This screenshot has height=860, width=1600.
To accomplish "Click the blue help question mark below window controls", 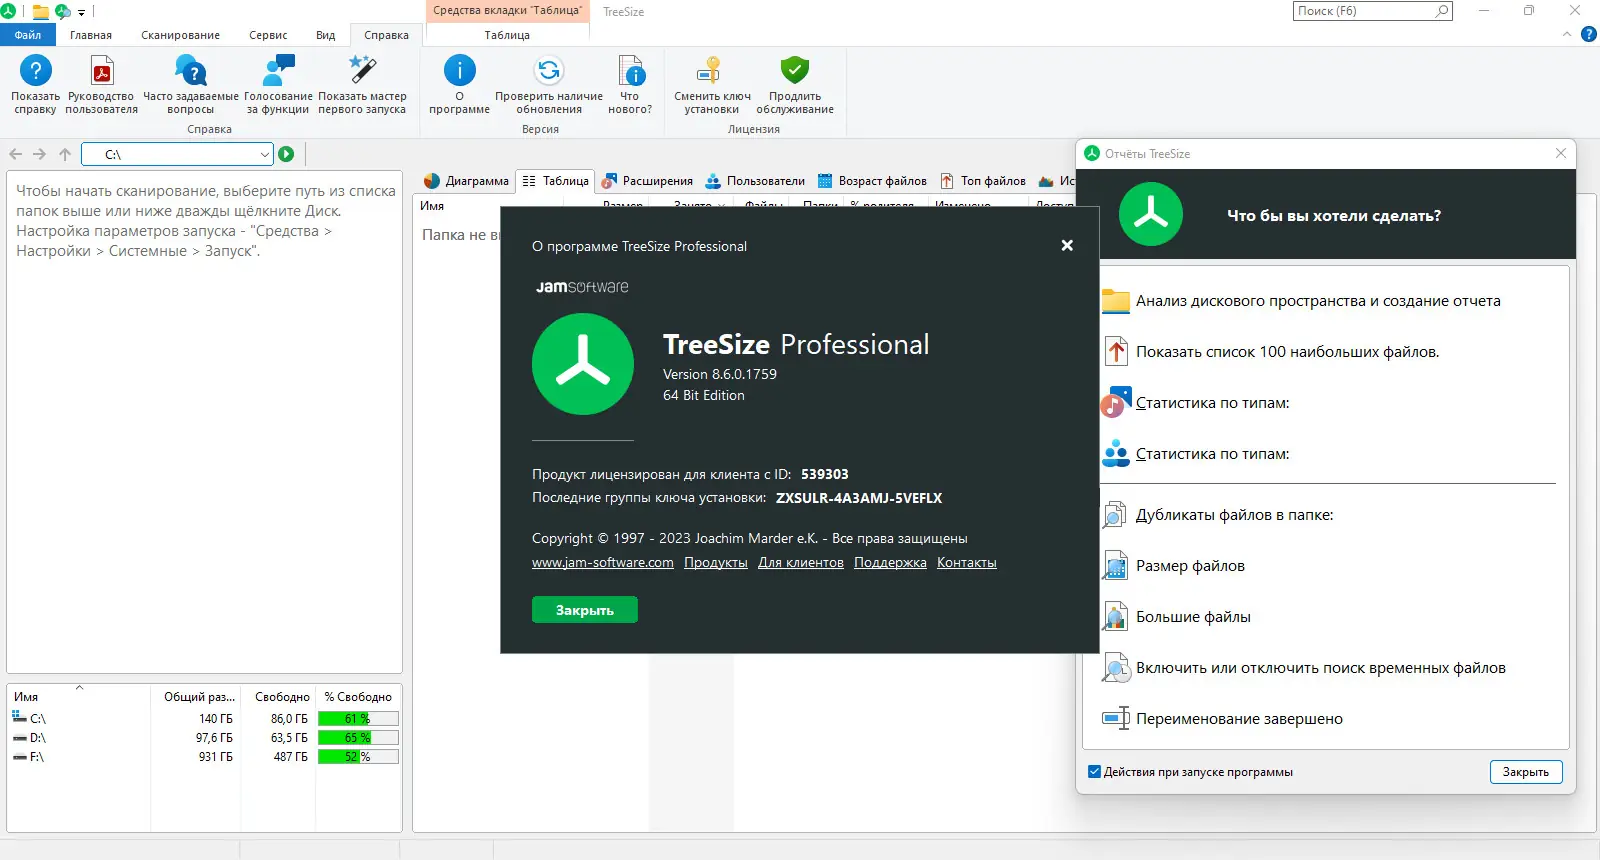I will 1589,34.
